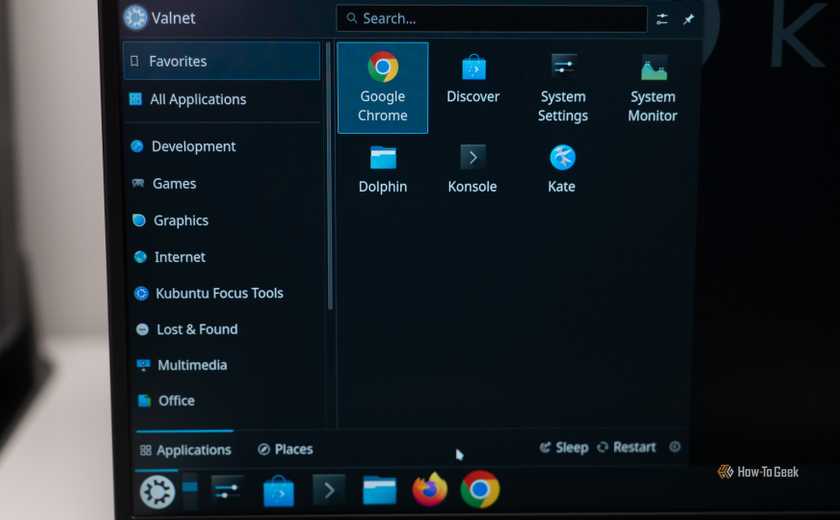Open Dolphin file manager from Favorites grid
This screenshot has height=520, width=840.
tap(382, 169)
